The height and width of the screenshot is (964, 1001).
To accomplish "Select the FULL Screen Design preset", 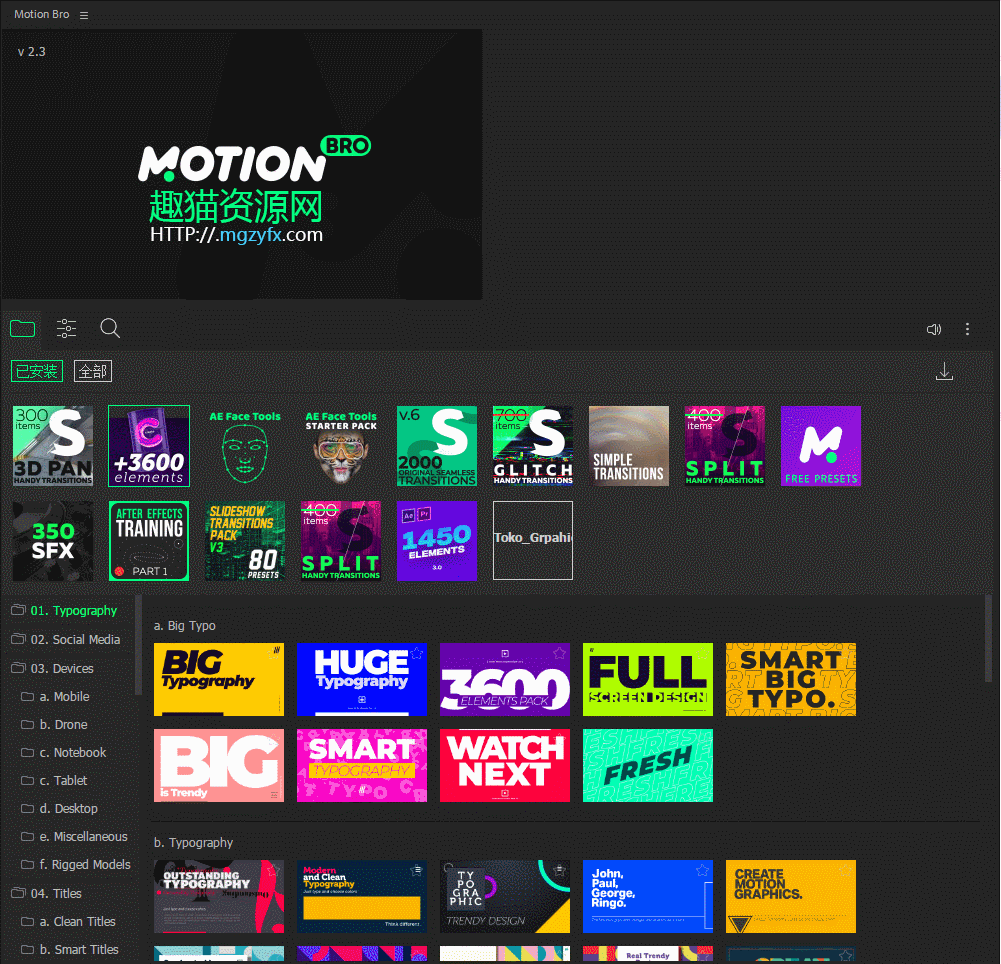I will pyautogui.click(x=648, y=679).
